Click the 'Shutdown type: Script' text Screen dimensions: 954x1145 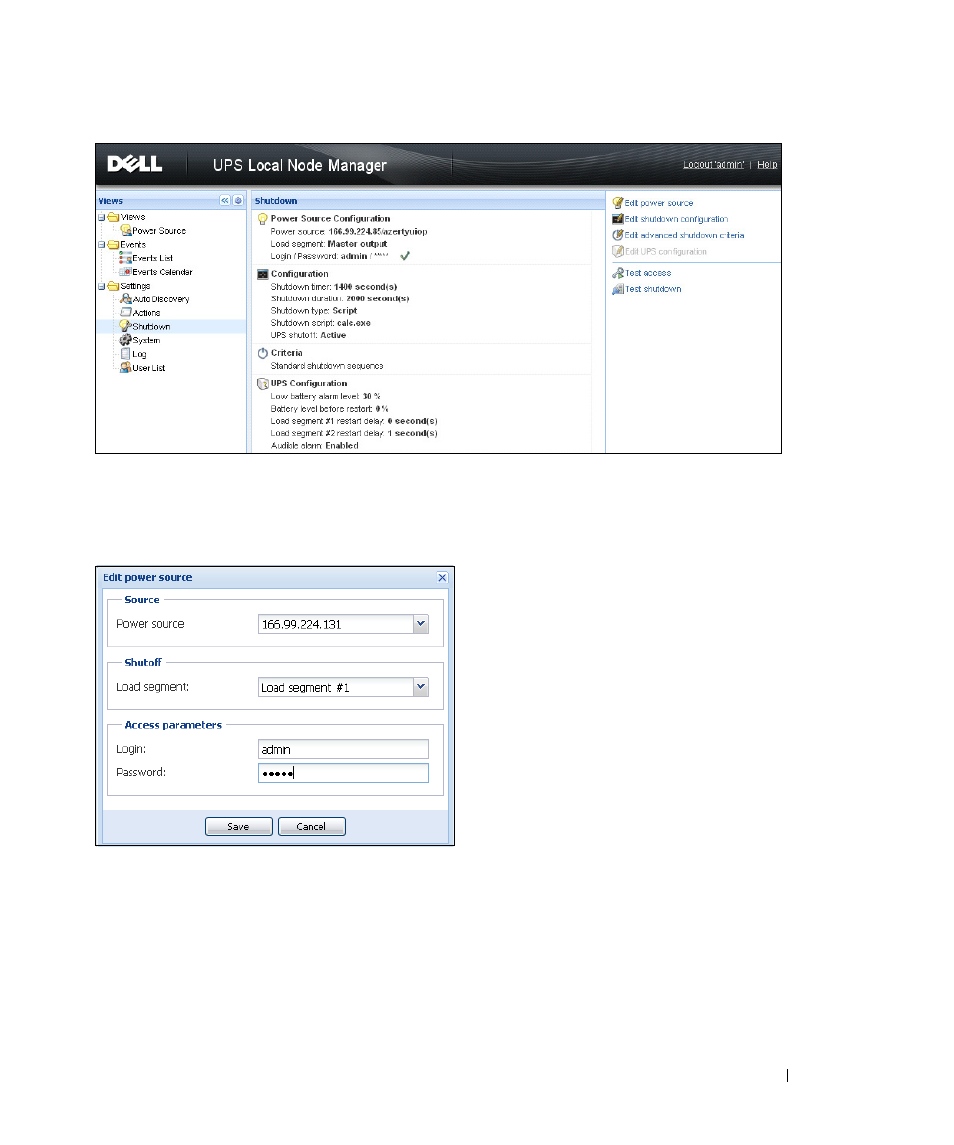tap(314, 310)
